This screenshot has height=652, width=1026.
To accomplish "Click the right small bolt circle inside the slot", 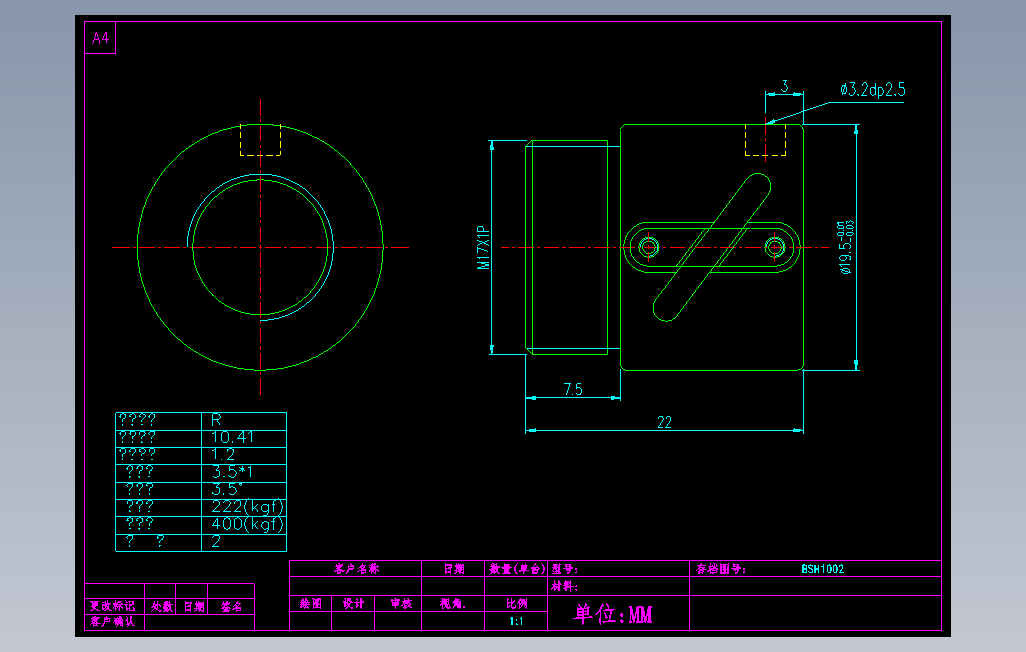I will (x=775, y=247).
